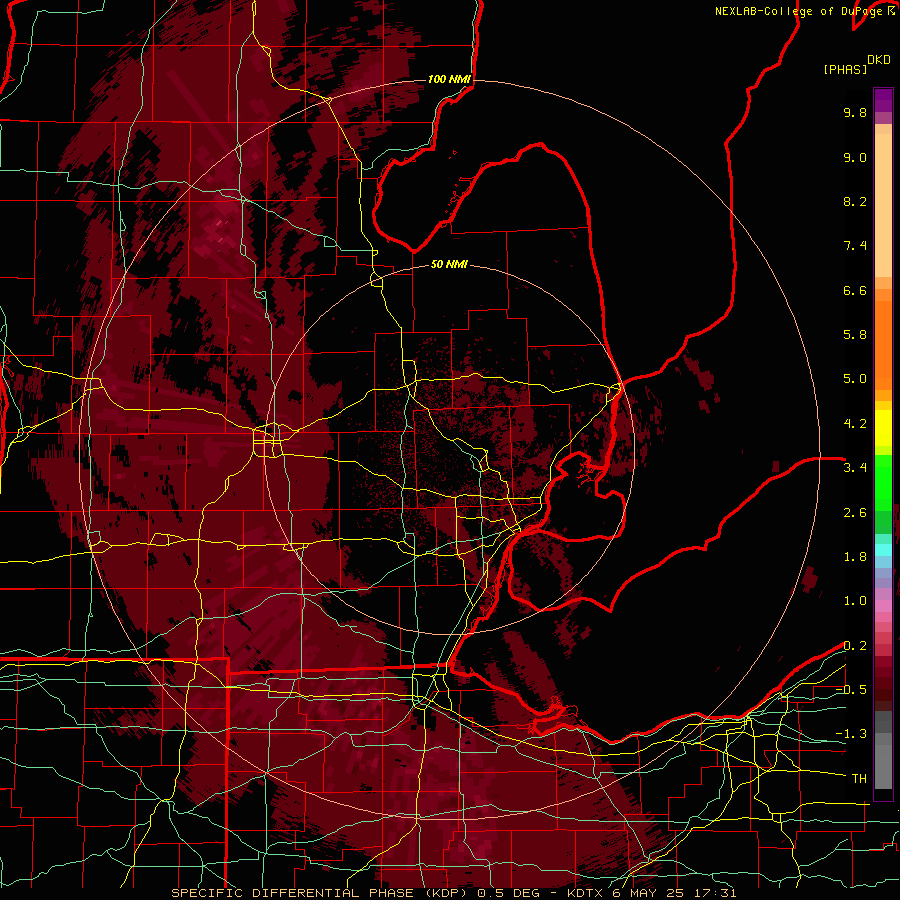The image size is (900, 900).
Task: Click the 7.4 value on the color scale
Action: [x=855, y=246]
